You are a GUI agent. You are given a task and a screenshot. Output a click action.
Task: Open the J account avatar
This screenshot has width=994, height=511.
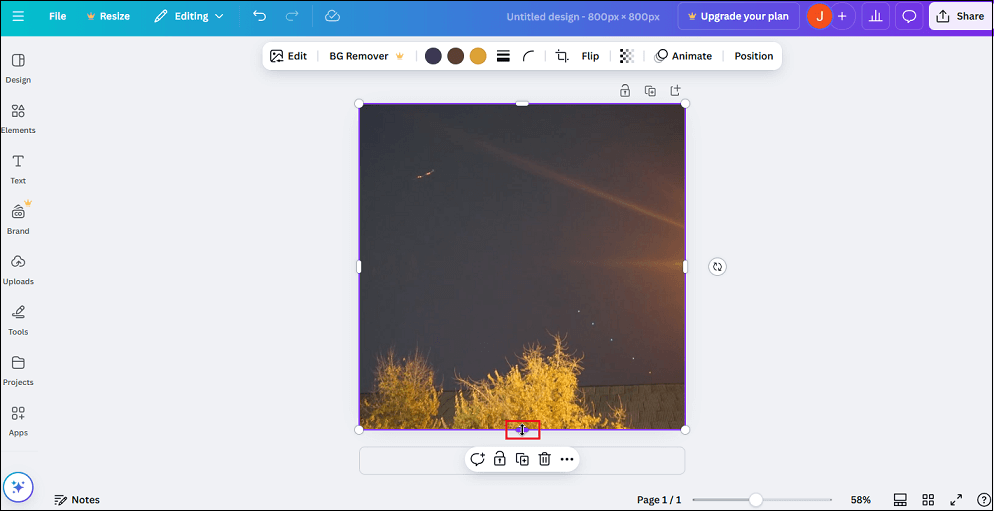[820, 16]
